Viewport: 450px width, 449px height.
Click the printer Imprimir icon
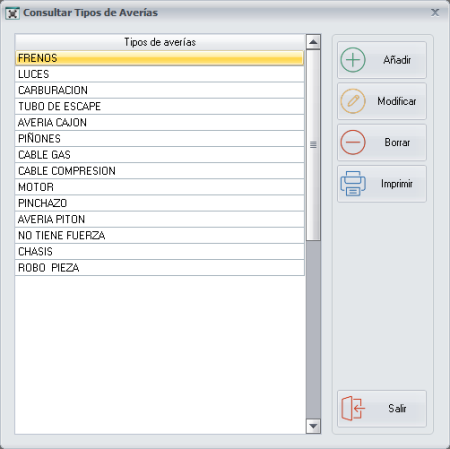tap(353, 183)
